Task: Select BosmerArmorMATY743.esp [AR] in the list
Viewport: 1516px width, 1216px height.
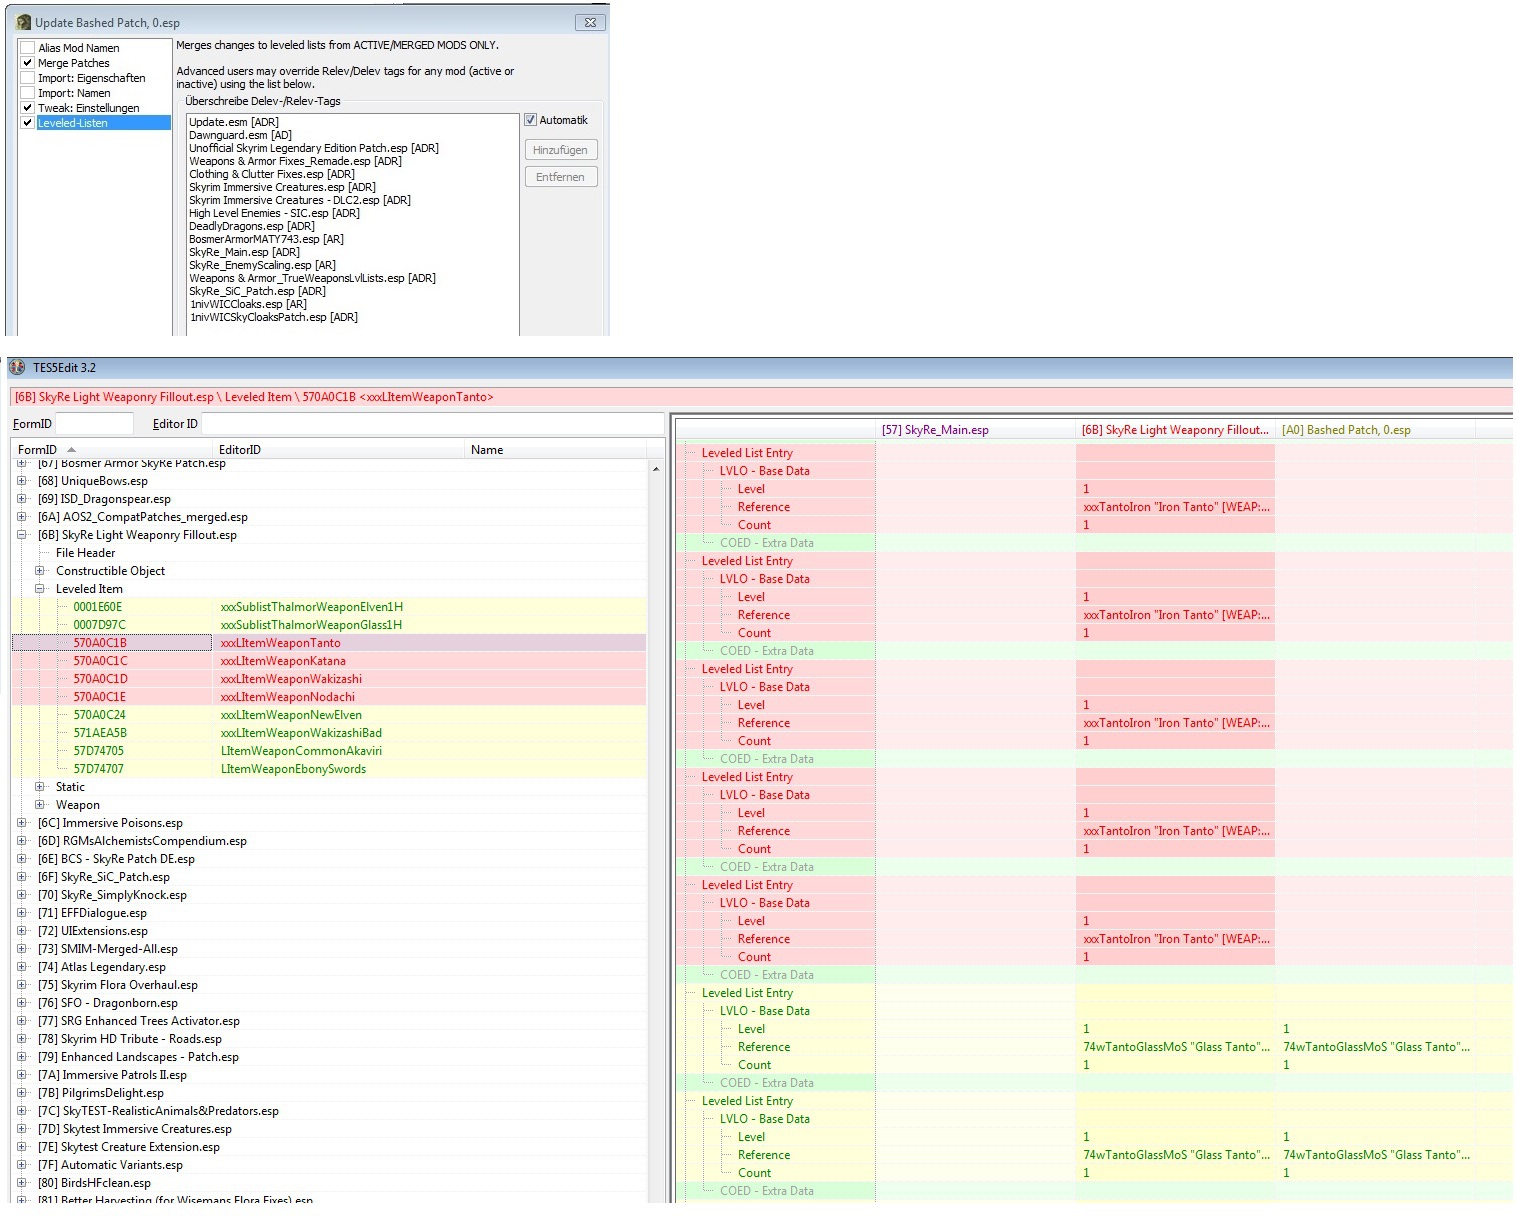Action: pos(266,239)
